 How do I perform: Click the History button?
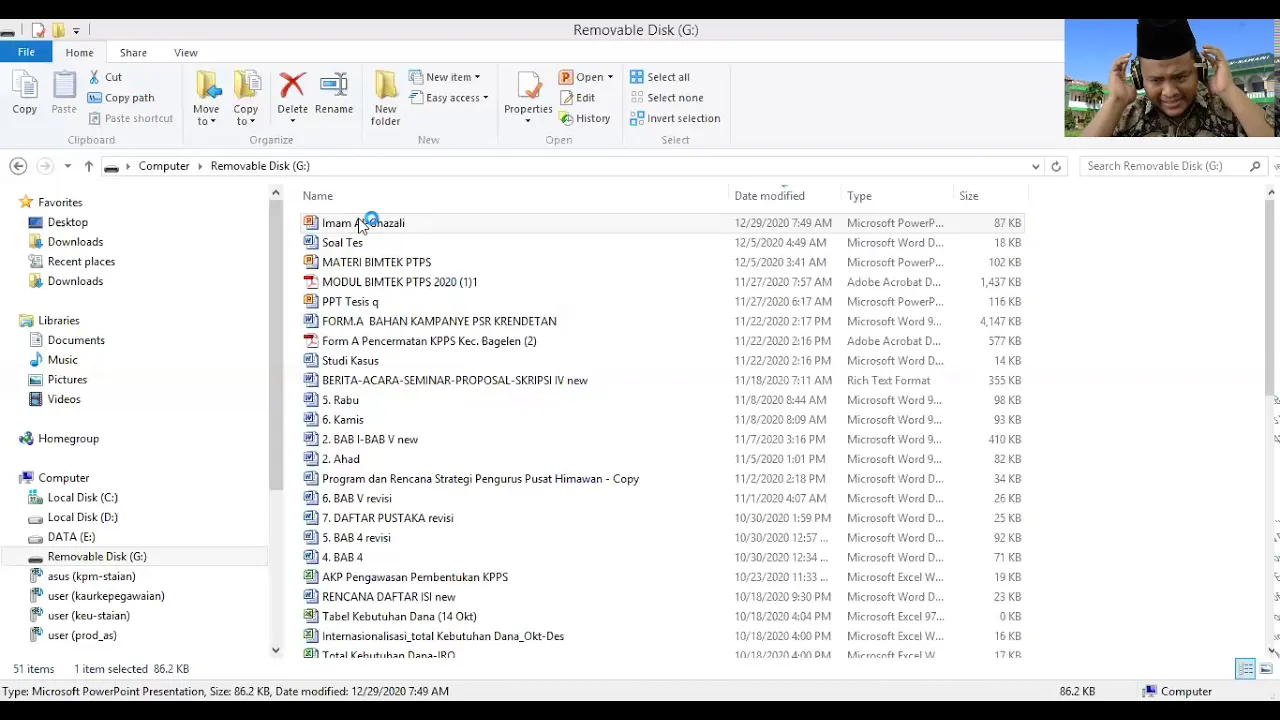[x=584, y=118]
